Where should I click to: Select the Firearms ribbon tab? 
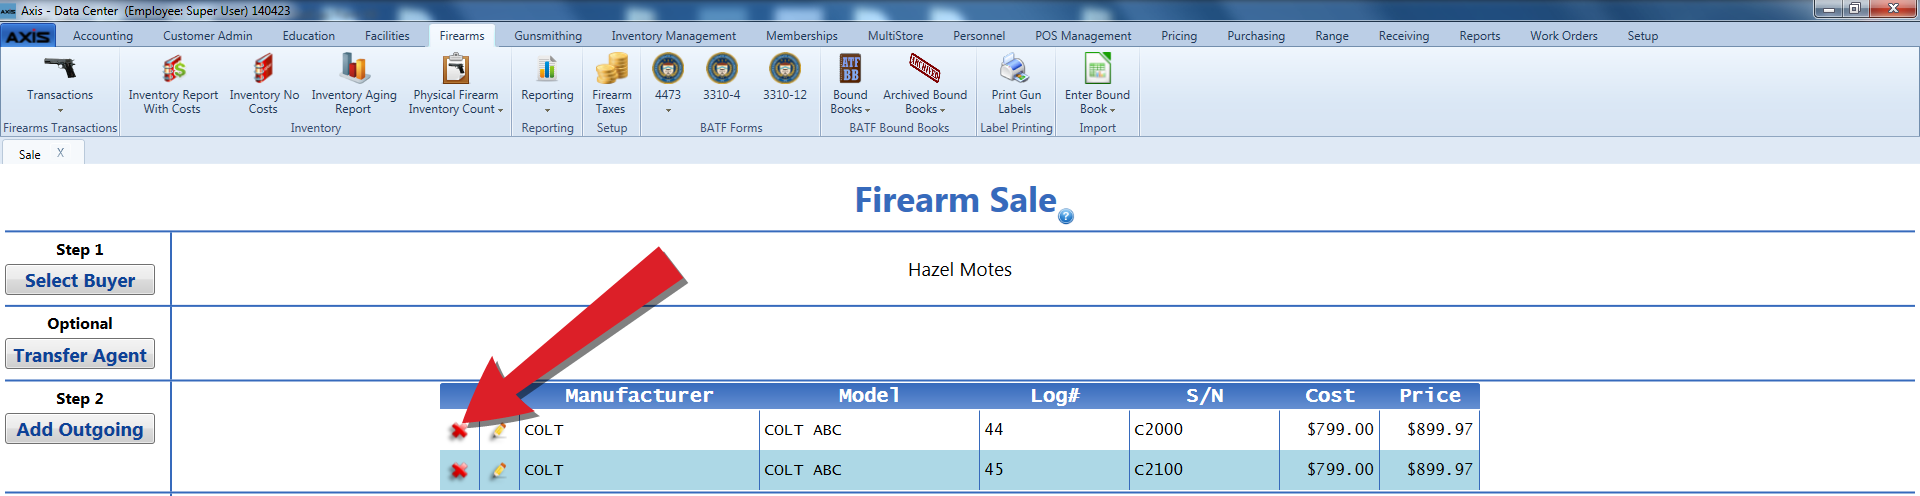[x=462, y=36]
